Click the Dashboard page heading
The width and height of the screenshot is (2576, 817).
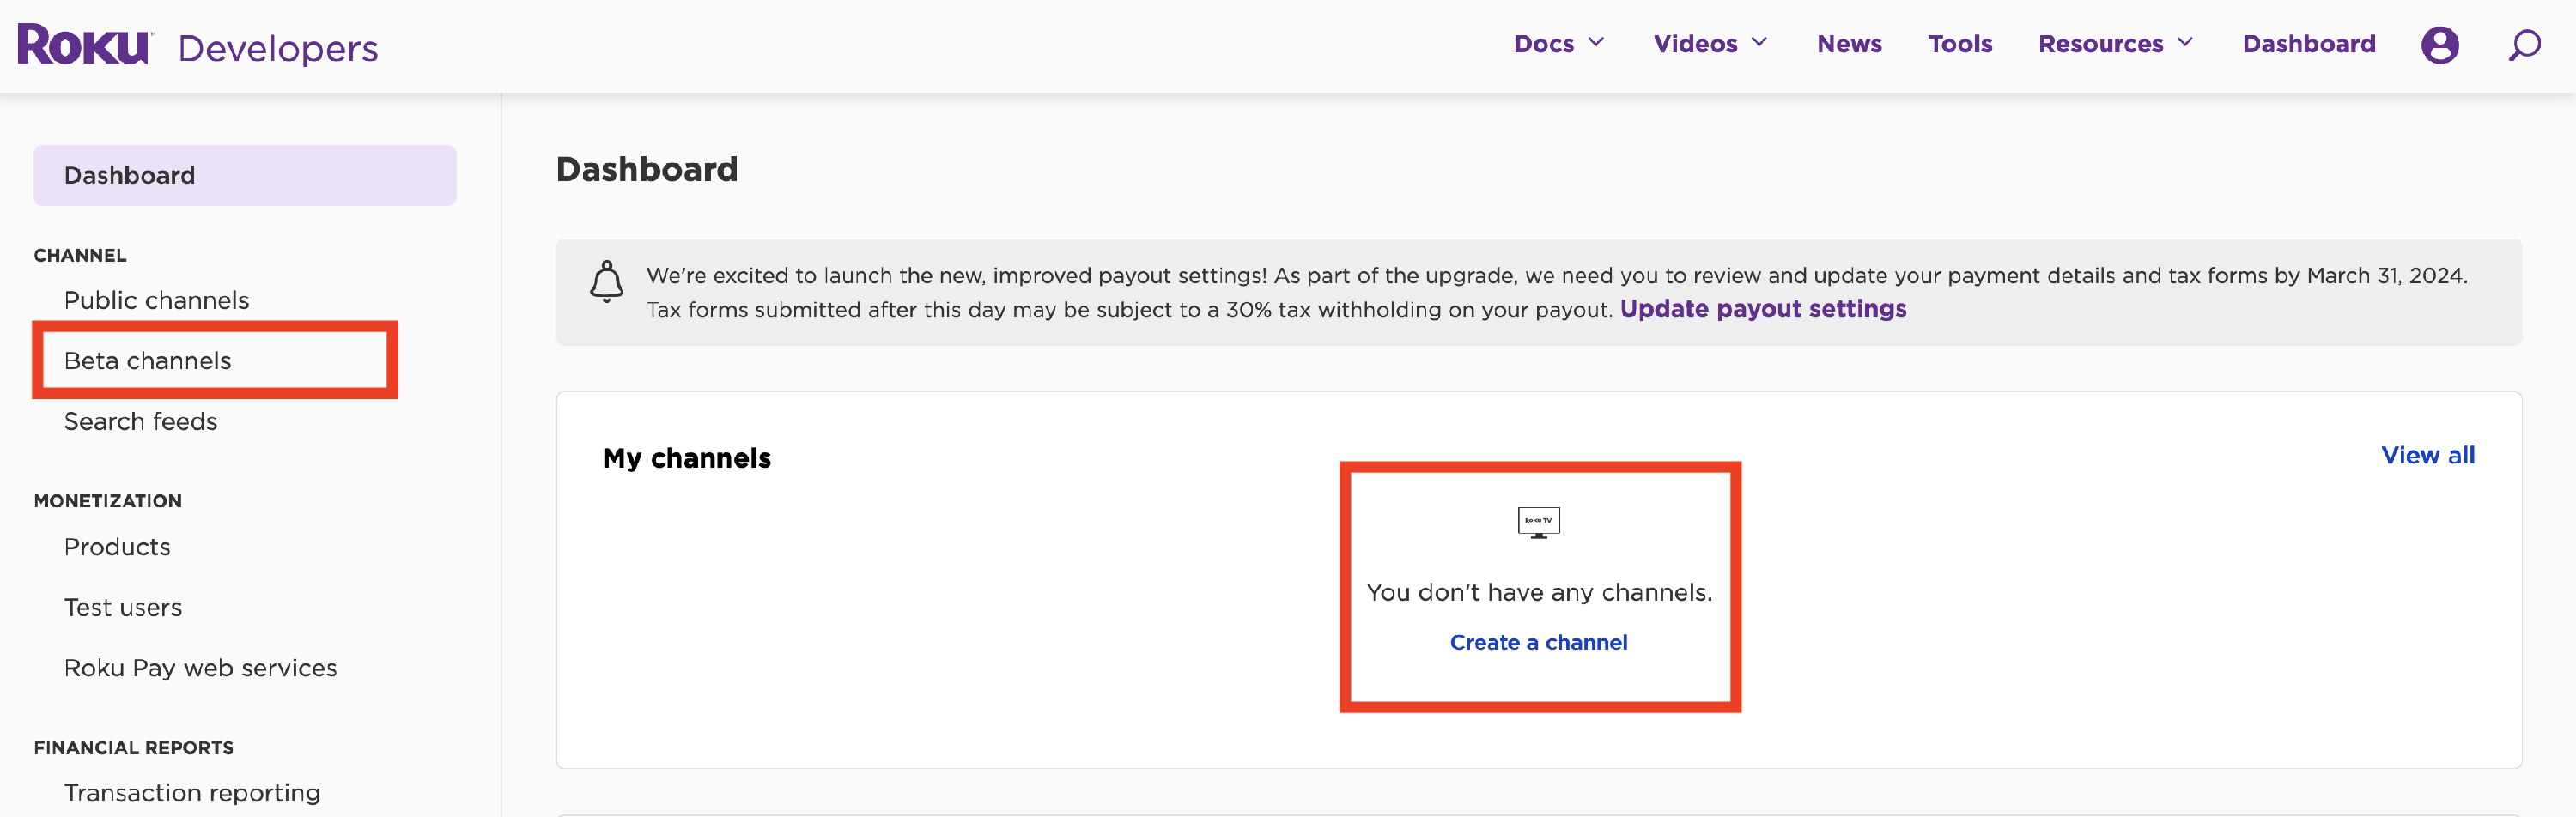point(646,169)
